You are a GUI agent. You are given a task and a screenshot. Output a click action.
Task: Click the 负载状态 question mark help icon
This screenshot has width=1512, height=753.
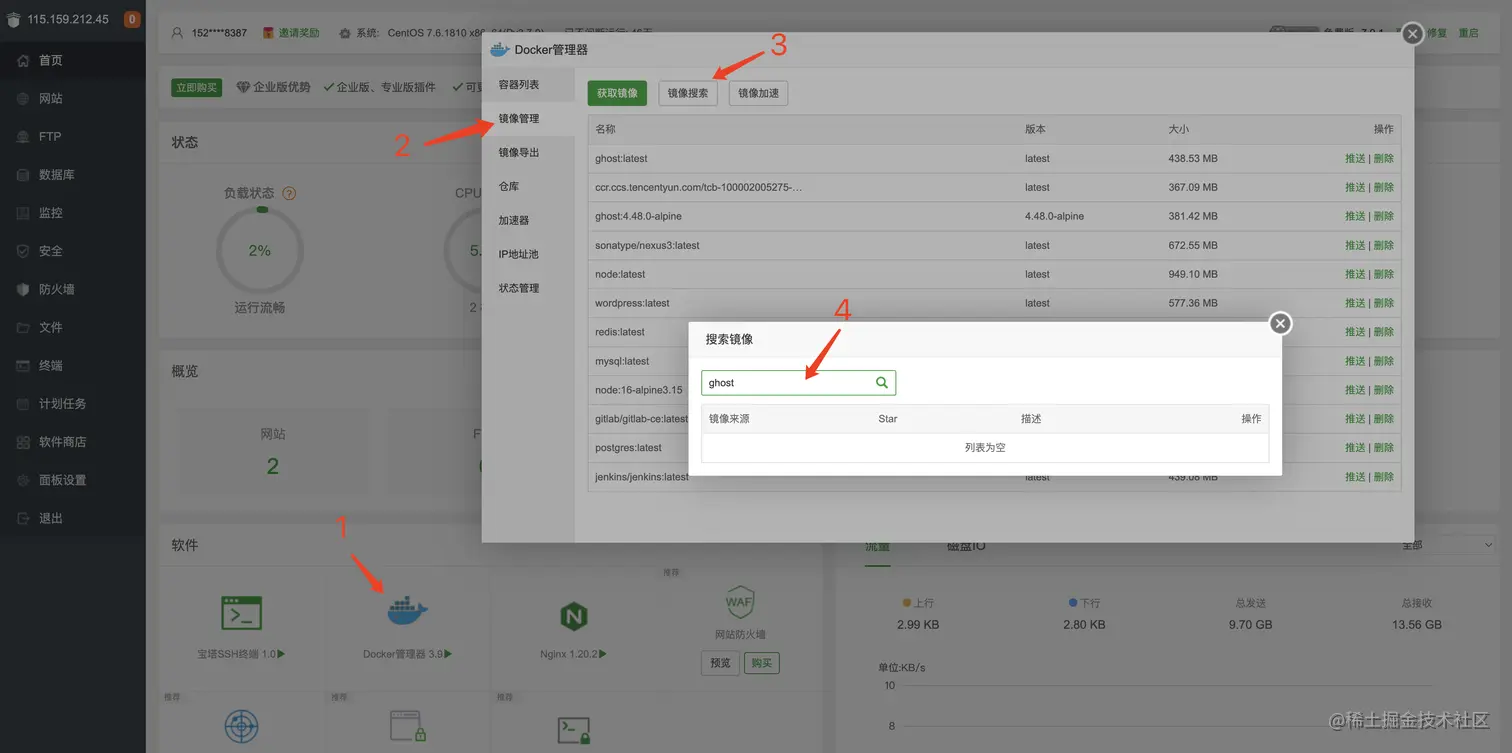(x=289, y=193)
